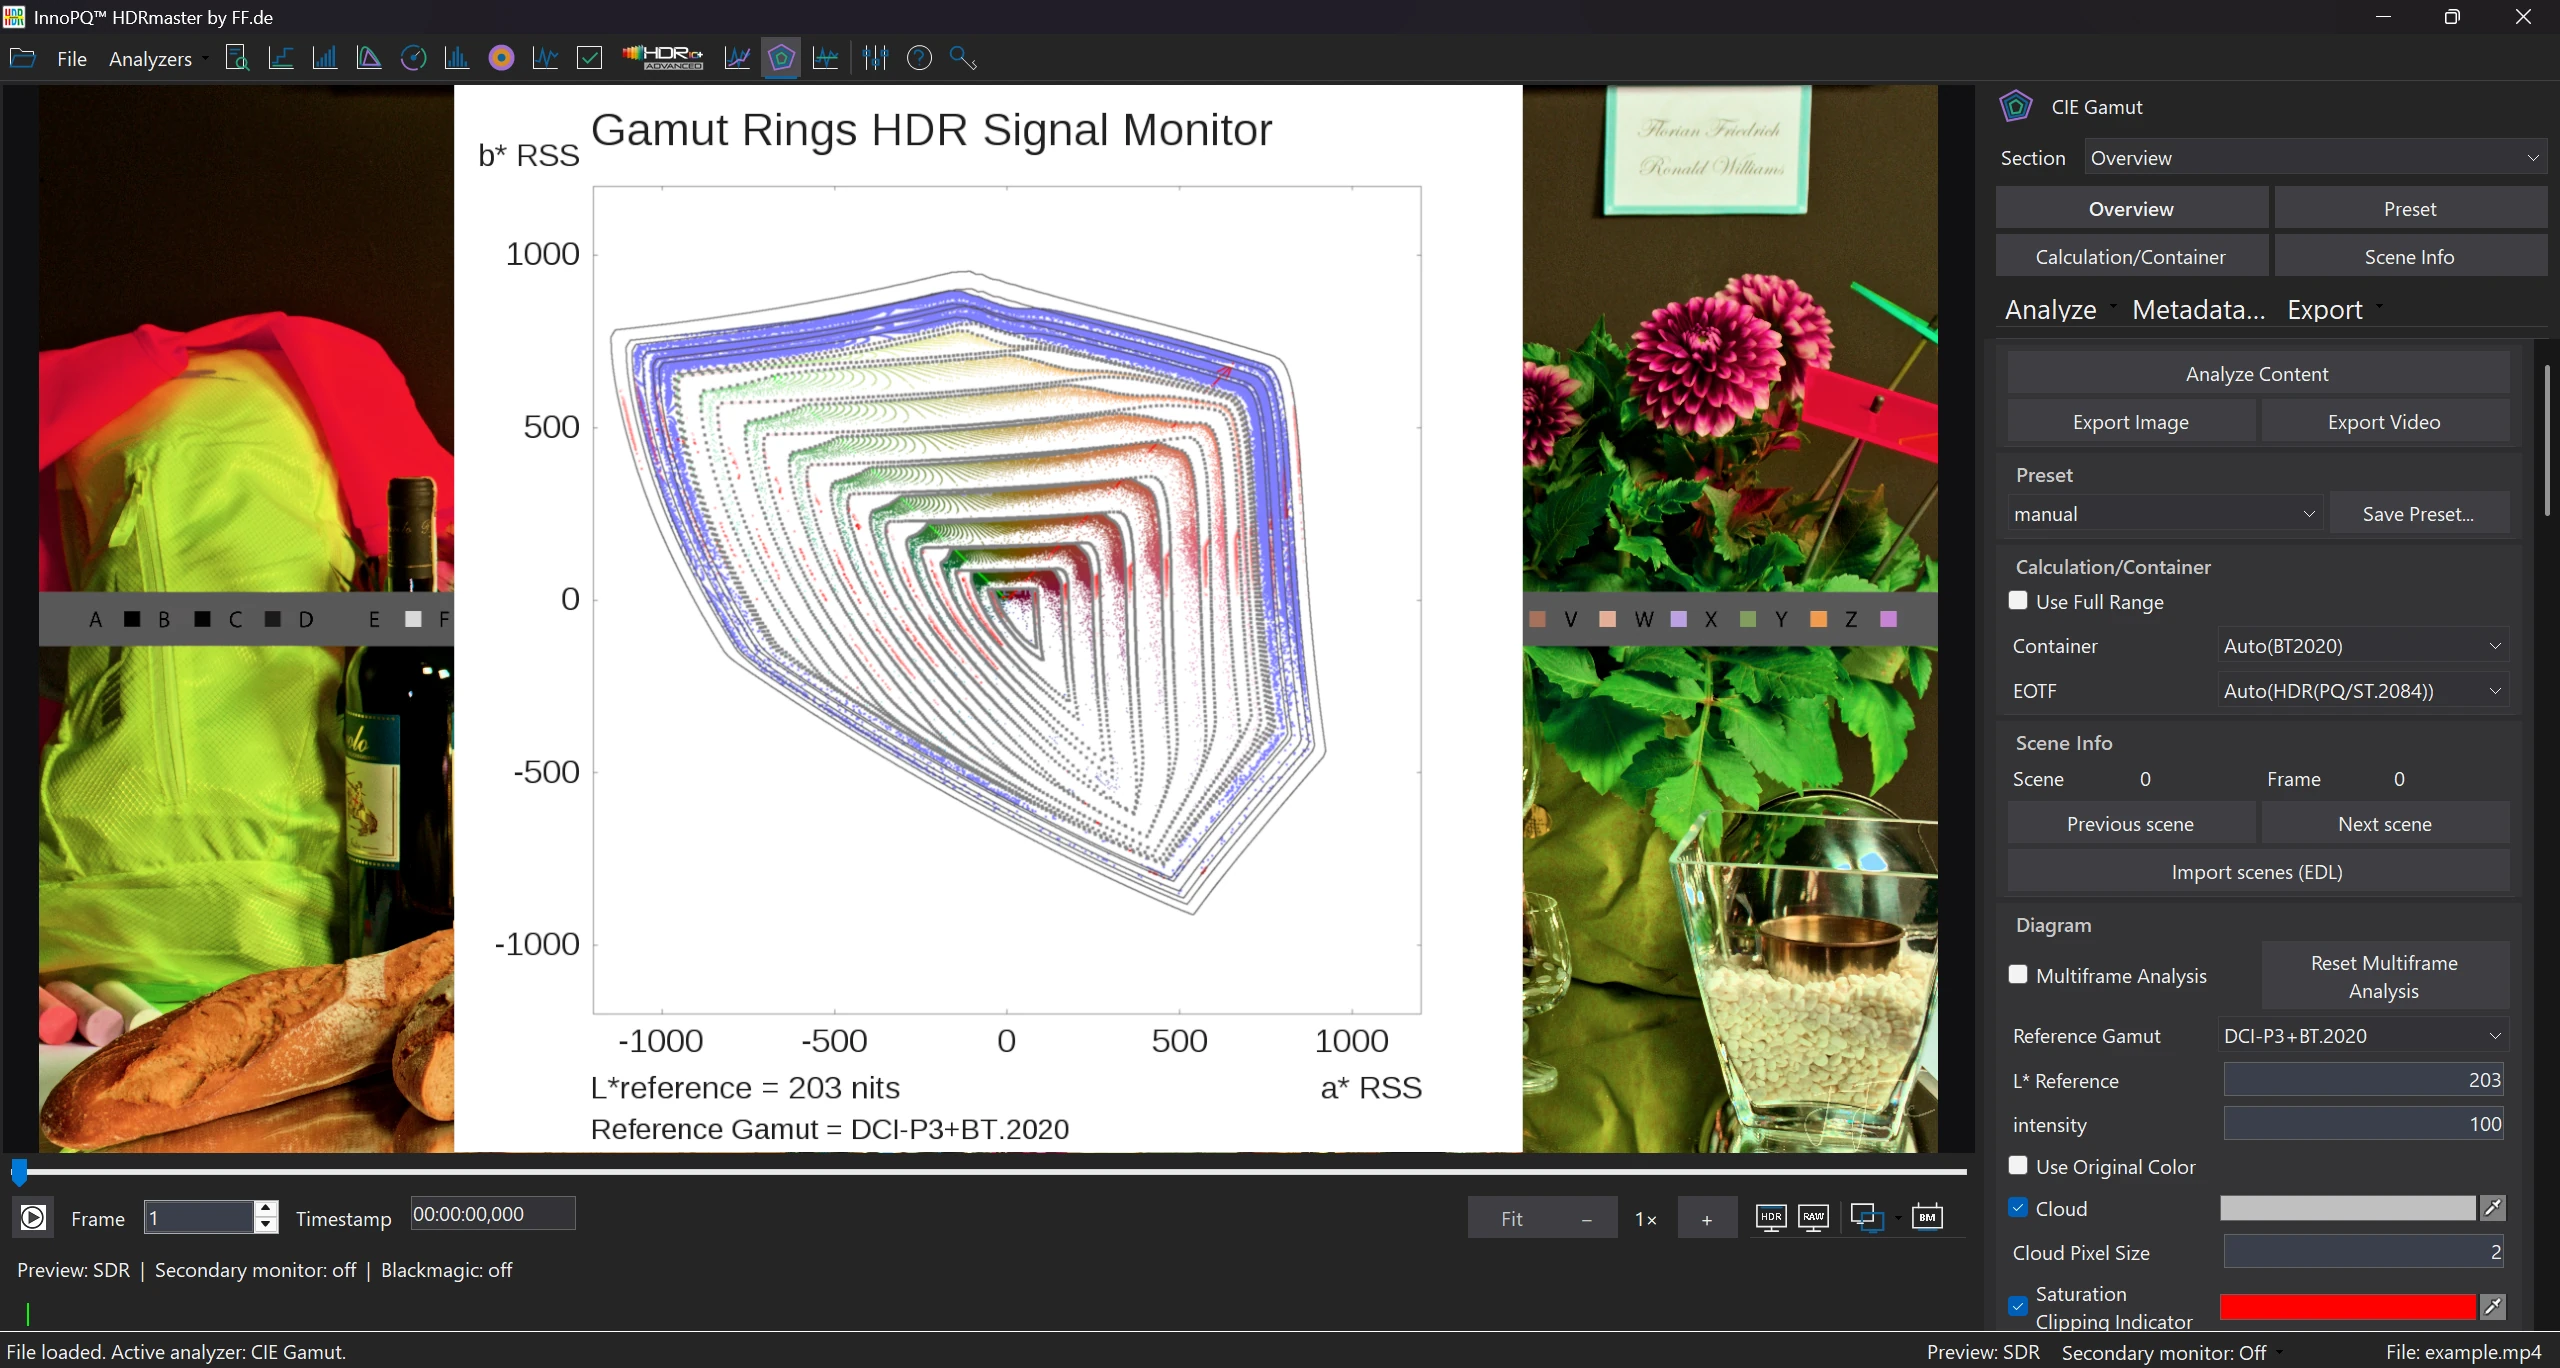Jump to Calculation/Container section
Screen dimensions: 2560x1368
click(x=2131, y=257)
